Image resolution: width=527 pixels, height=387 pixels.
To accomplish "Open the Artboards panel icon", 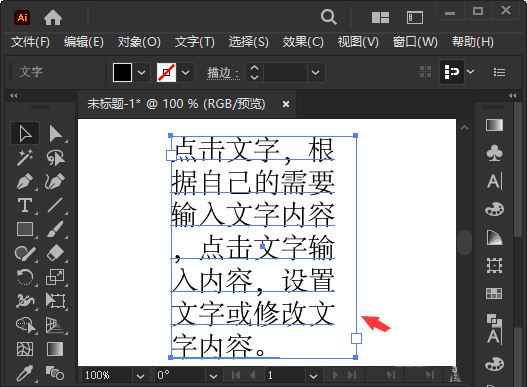I will pos(494,265).
